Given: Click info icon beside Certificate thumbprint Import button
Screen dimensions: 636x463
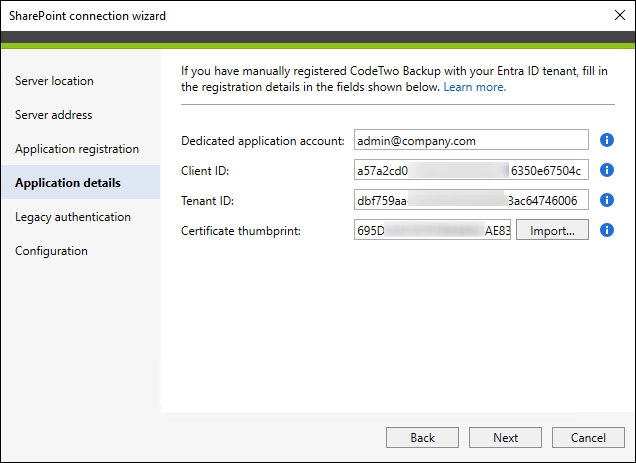Looking at the screenshot, I should click(x=607, y=230).
